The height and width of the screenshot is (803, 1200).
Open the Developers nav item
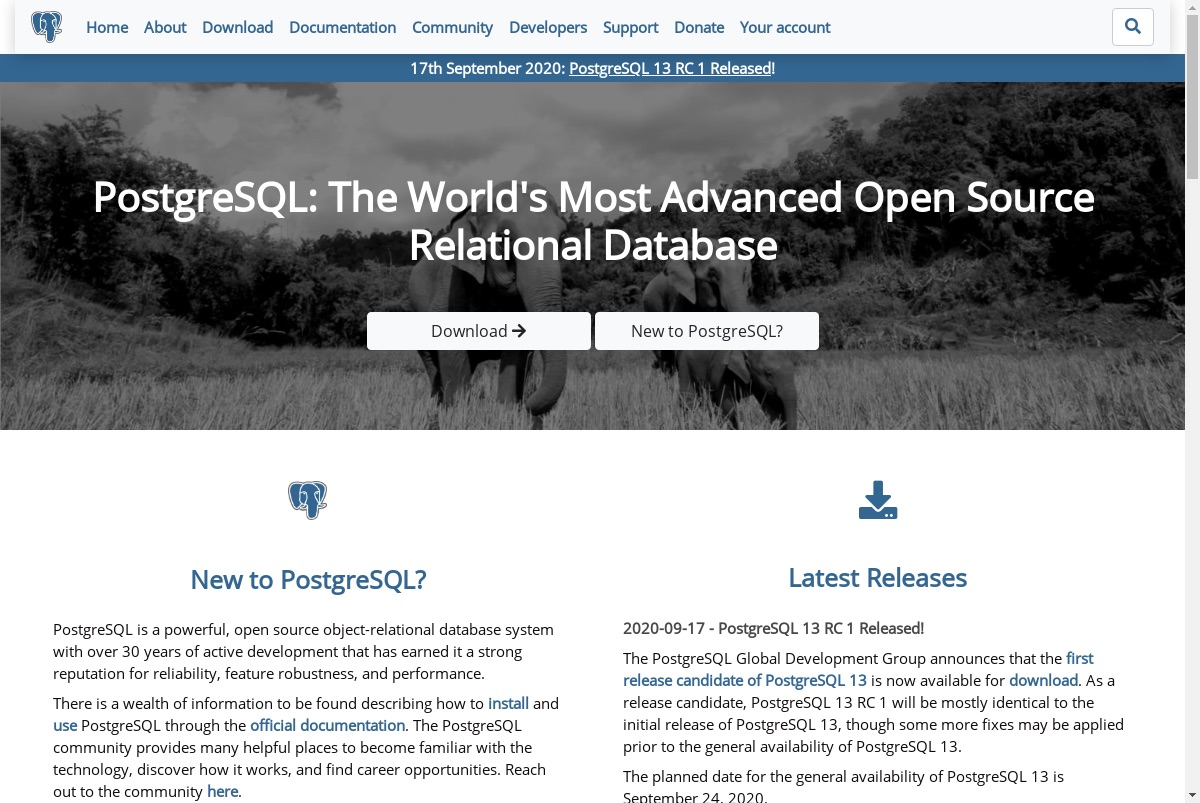[x=548, y=27]
